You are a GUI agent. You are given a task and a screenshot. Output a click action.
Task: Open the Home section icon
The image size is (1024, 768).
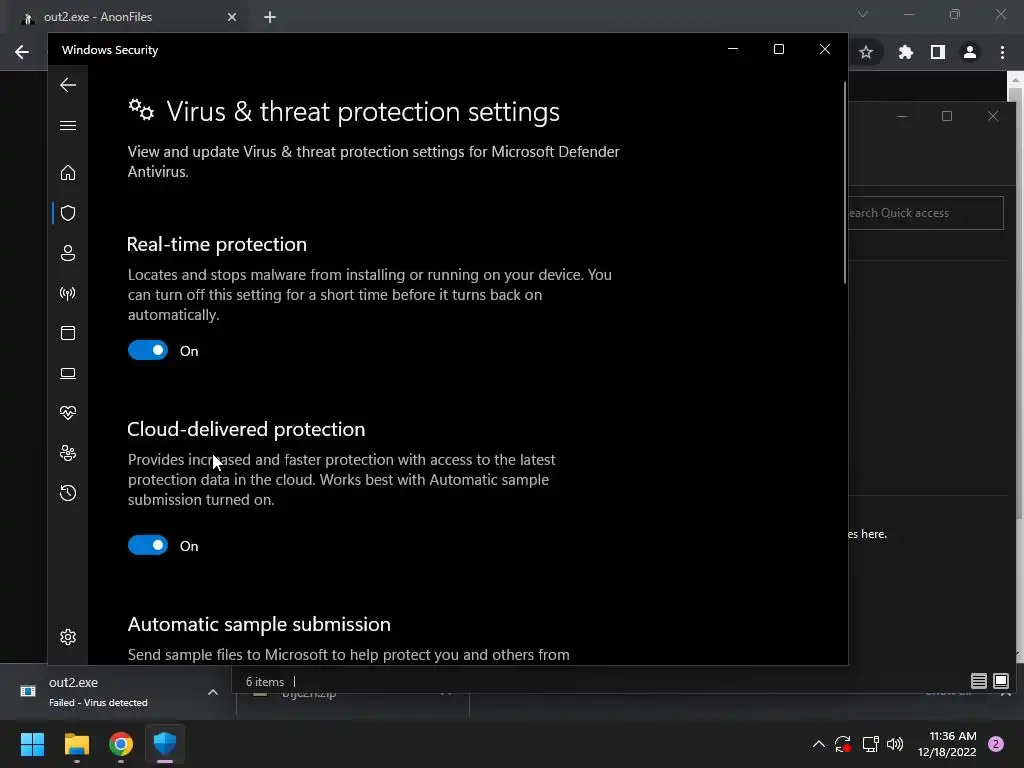click(x=68, y=172)
